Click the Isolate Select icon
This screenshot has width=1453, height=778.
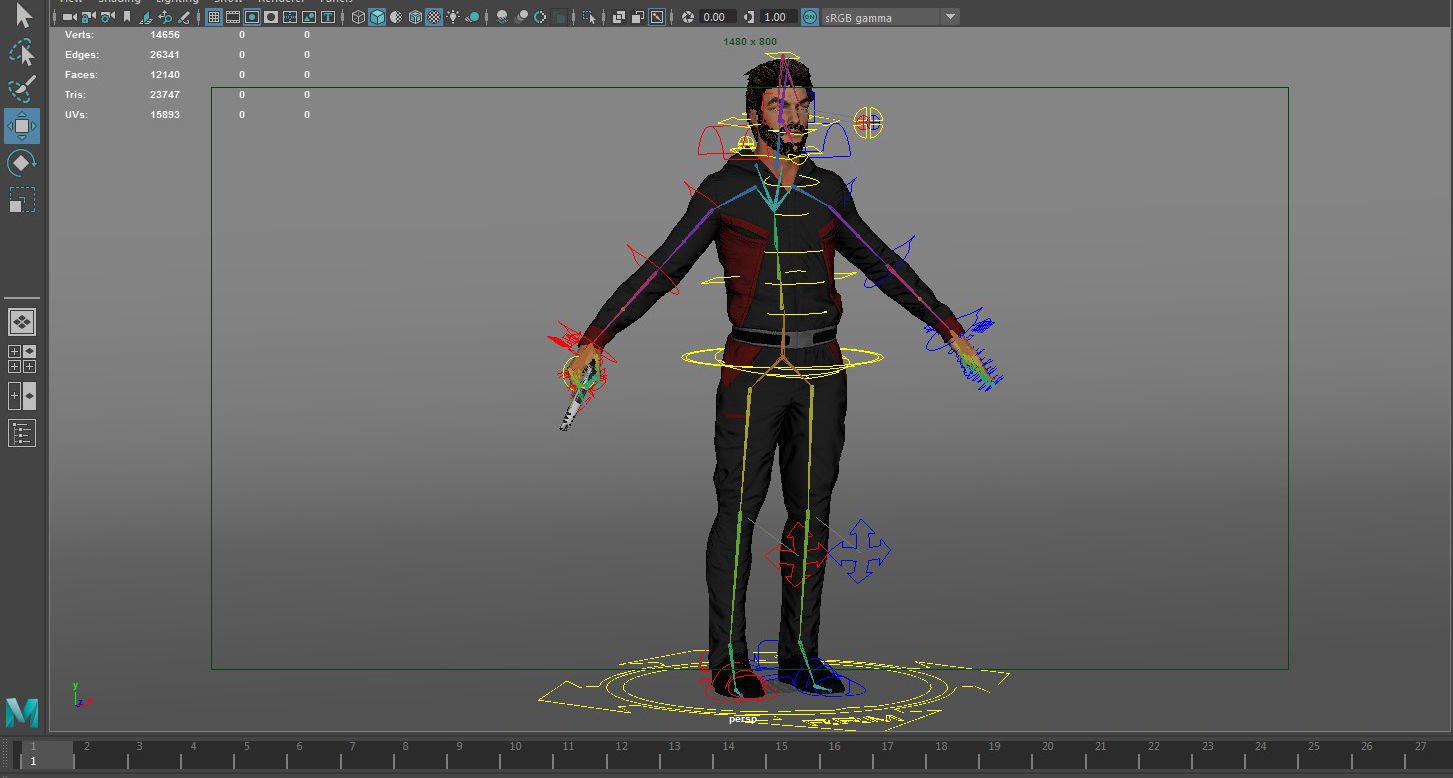point(589,17)
